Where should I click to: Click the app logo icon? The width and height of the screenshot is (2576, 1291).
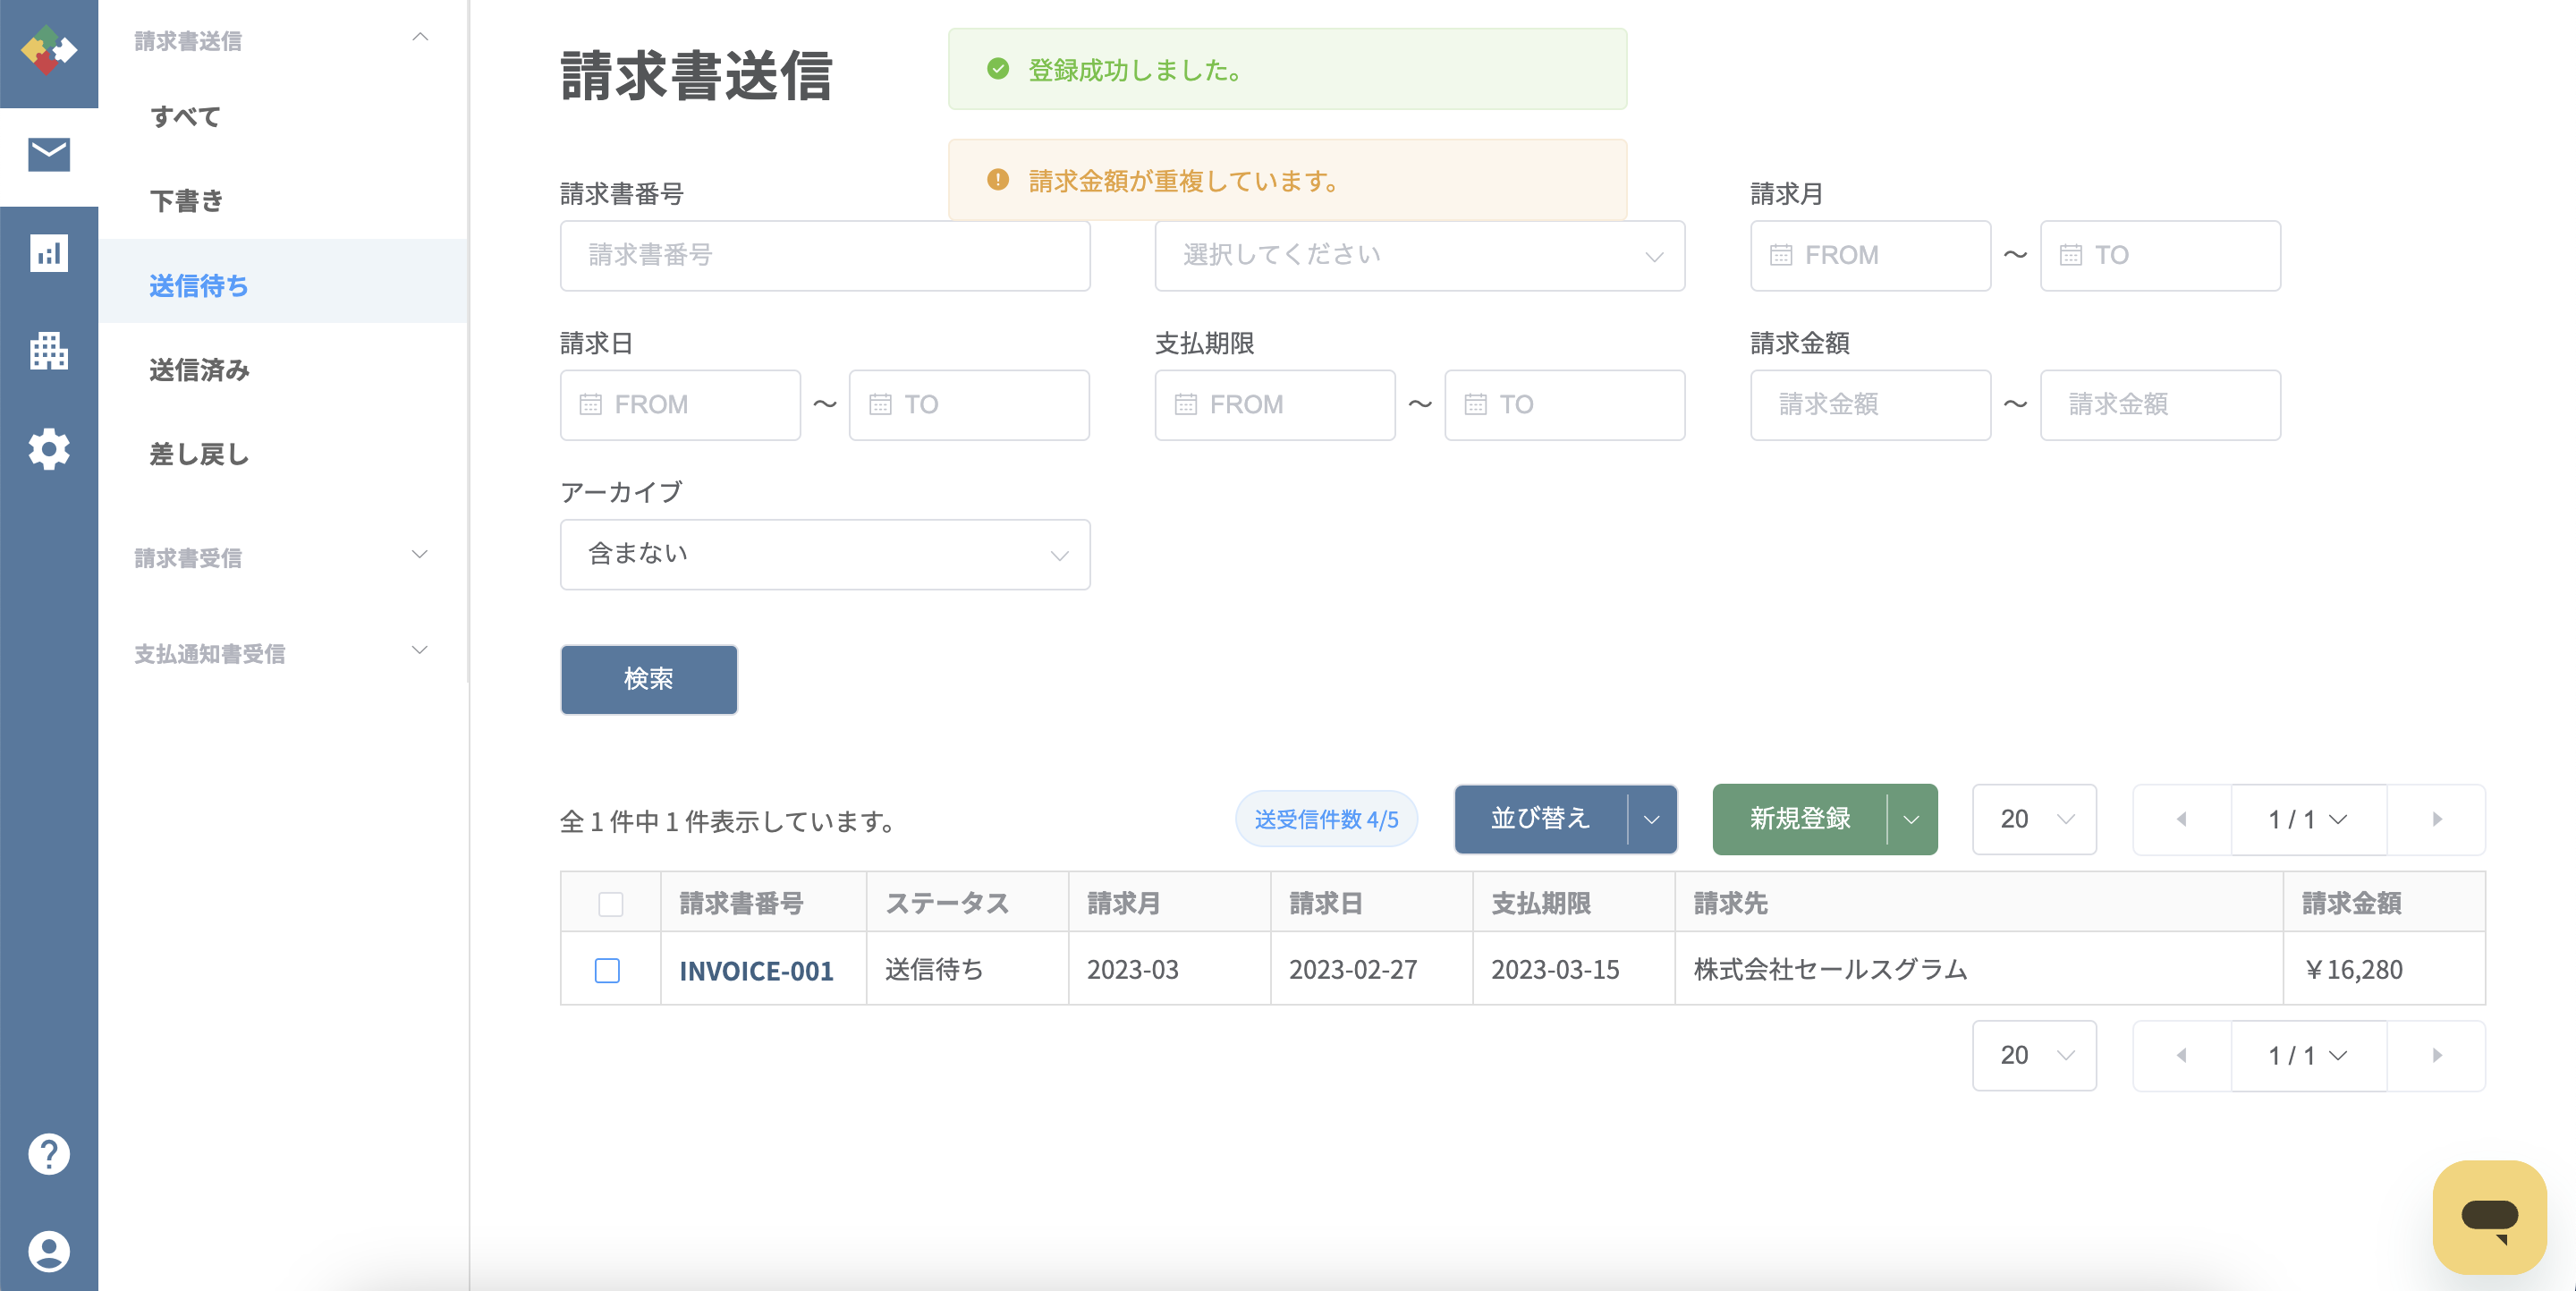48,50
